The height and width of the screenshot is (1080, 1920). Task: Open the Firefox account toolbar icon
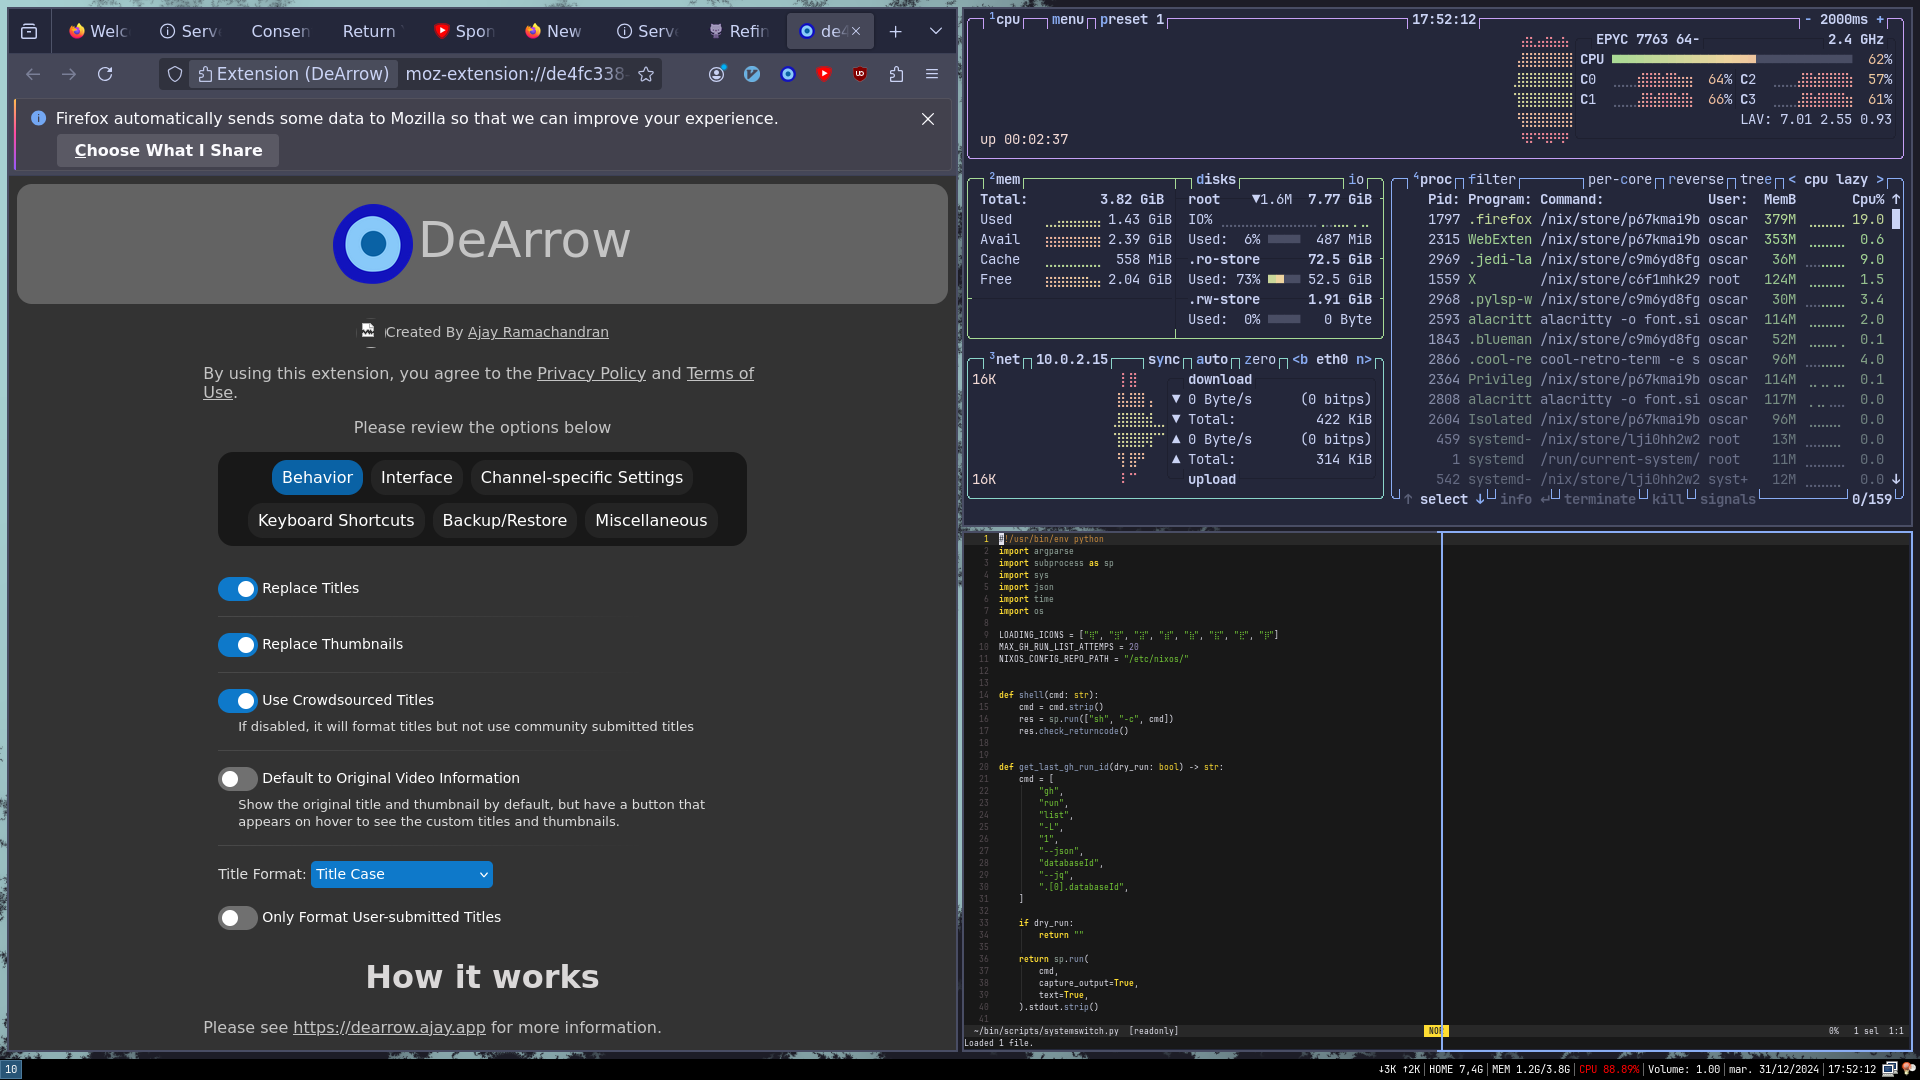[x=716, y=74]
